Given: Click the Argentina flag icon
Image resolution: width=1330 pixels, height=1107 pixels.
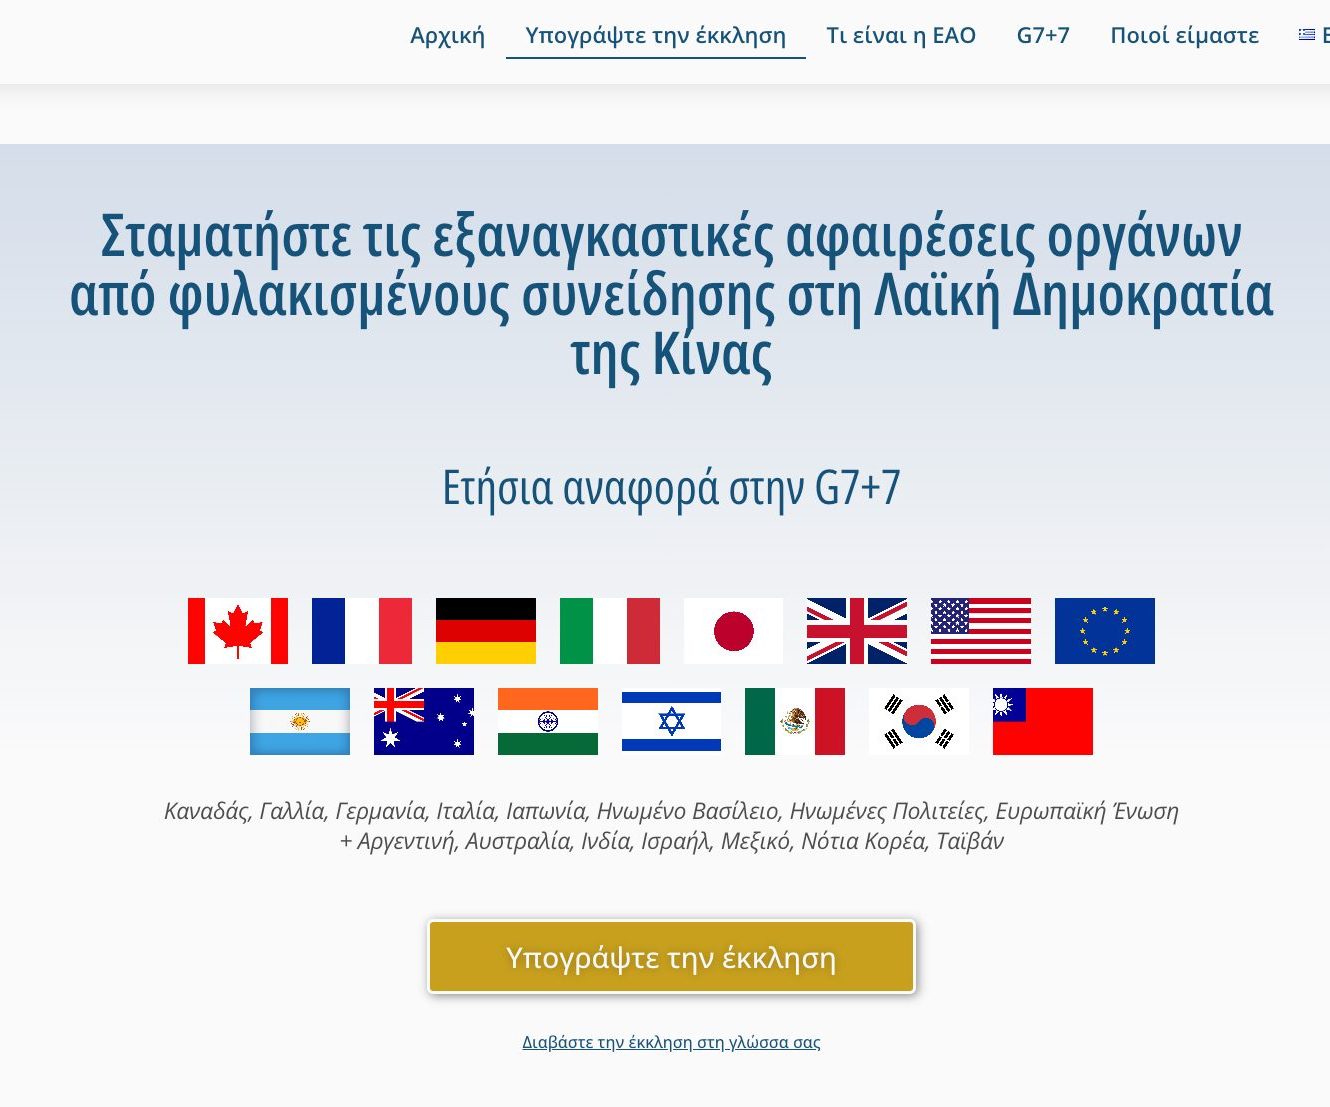Looking at the screenshot, I should [300, 721].
